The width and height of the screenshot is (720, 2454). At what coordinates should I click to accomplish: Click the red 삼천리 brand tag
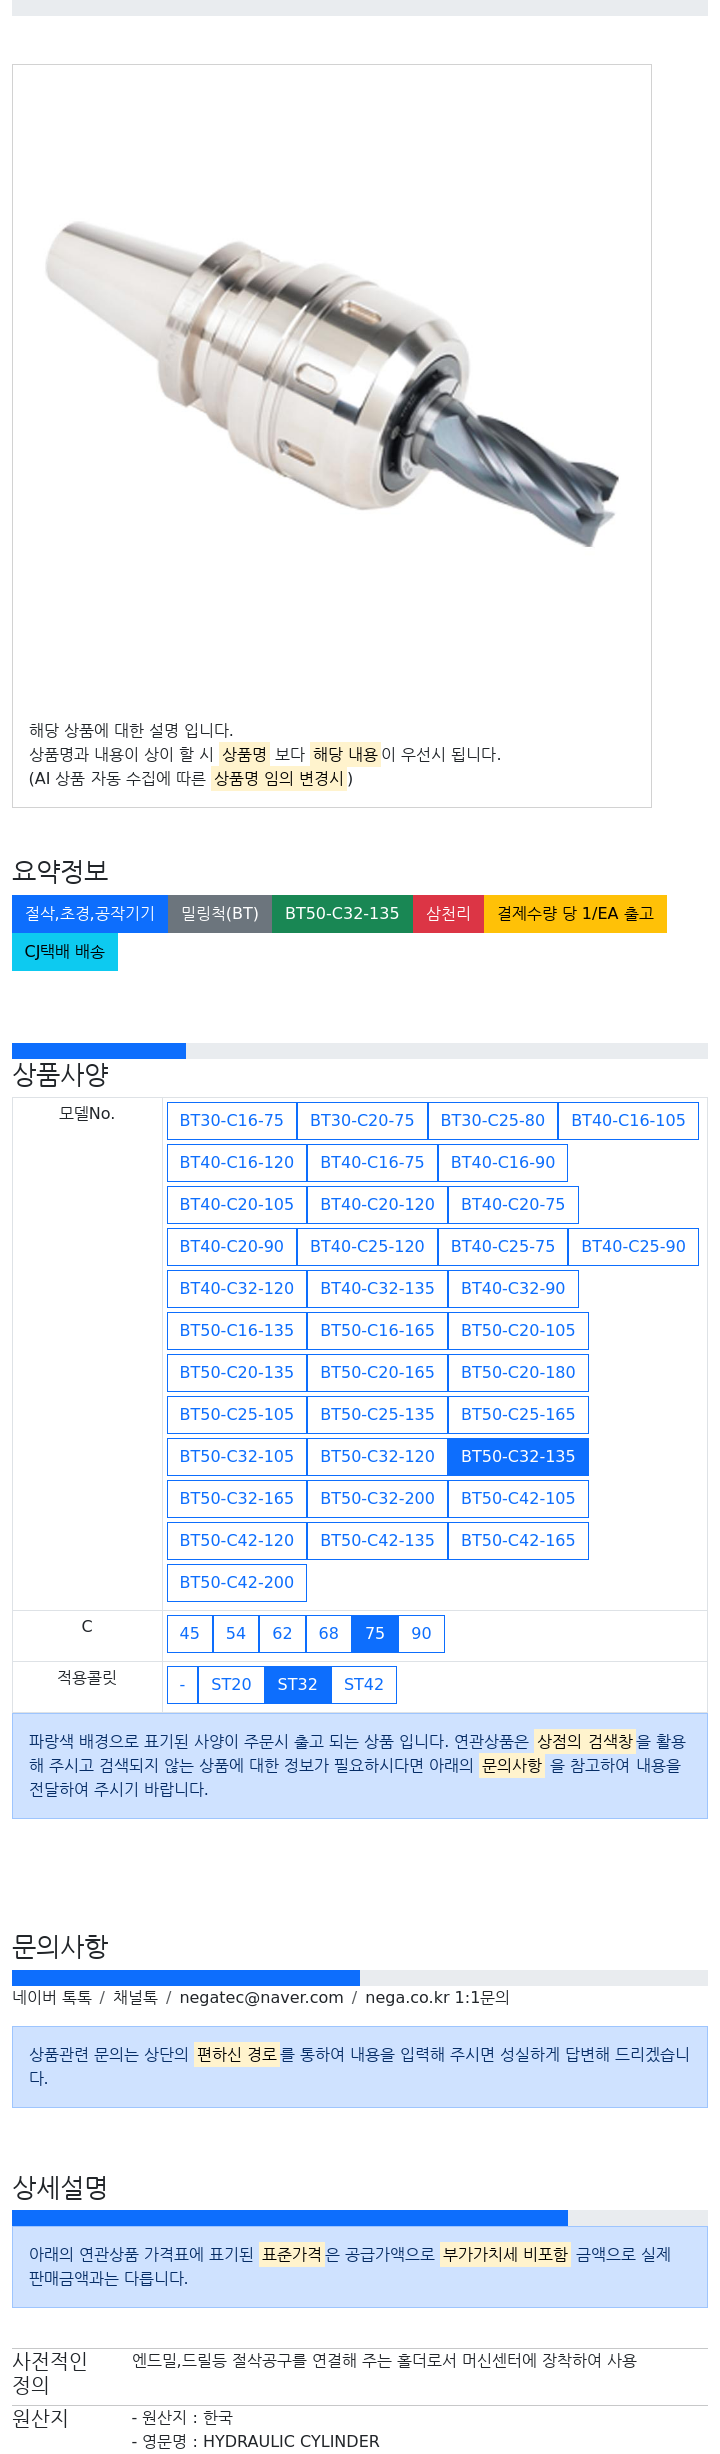(x=448, y=913)
